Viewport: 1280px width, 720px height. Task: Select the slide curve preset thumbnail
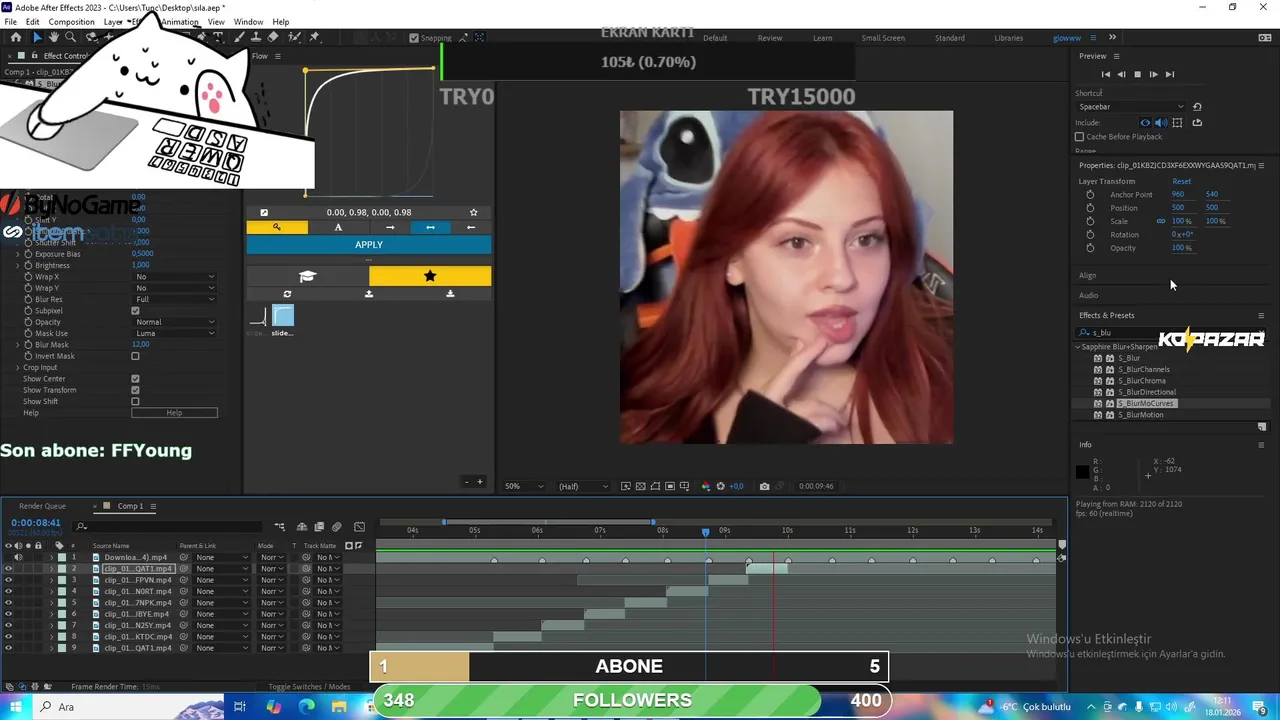click(x=283, y=317)
